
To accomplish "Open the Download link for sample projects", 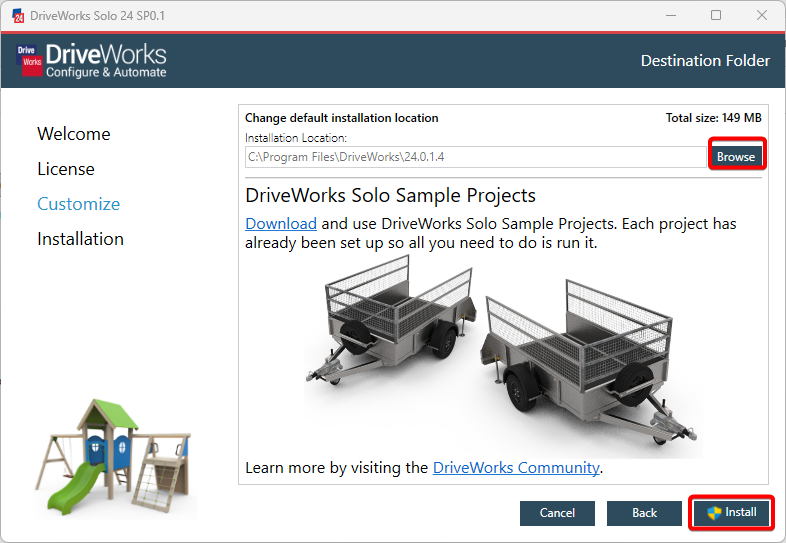I will pyautogui.click(x=281, y=224).
